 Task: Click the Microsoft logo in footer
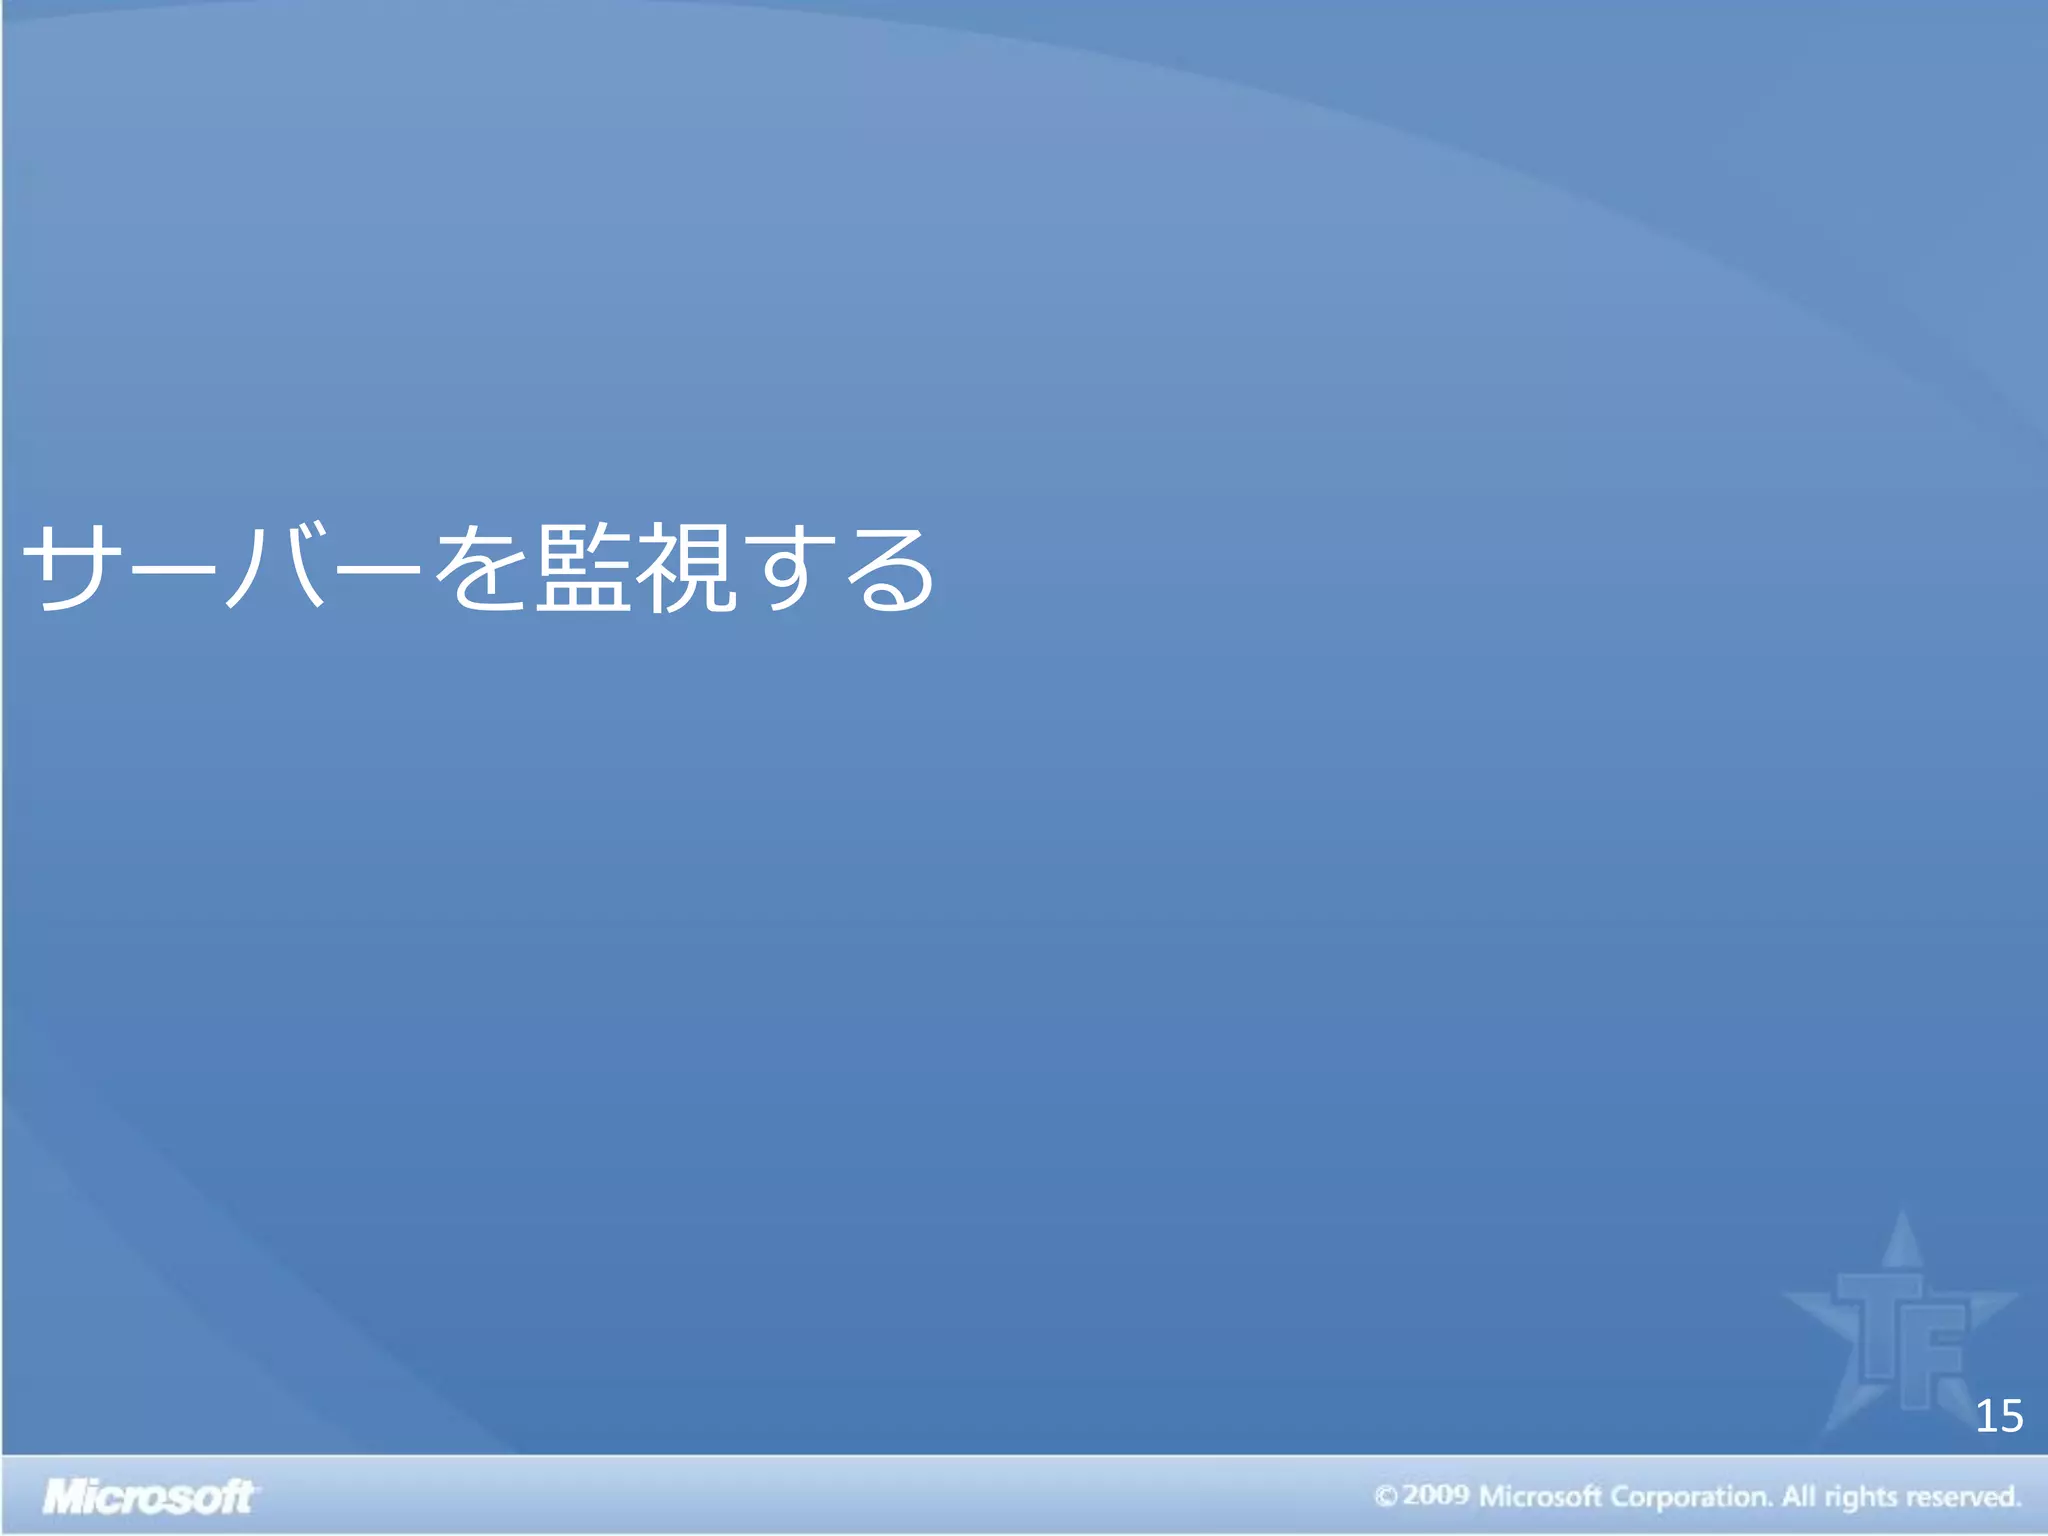pyautogui.click(x=150, y=1497)
